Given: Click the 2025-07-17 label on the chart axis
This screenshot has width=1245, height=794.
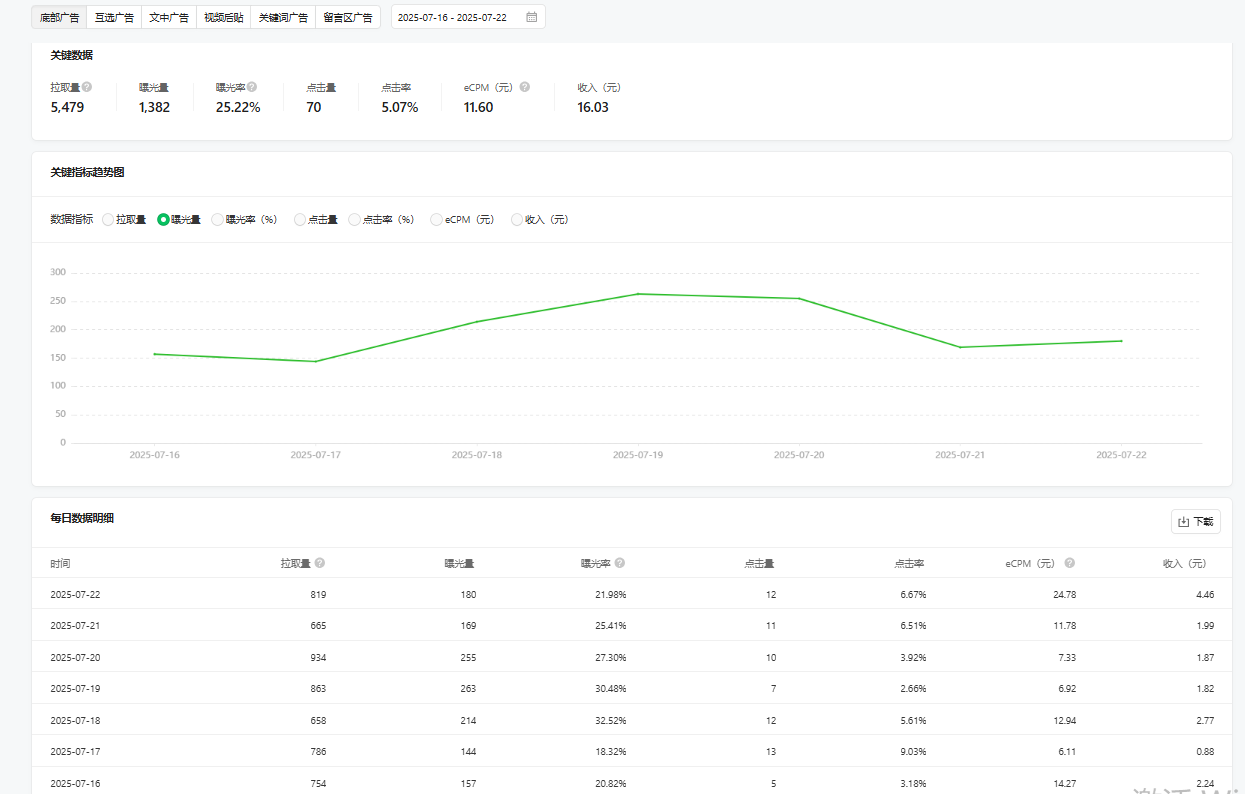Looking at the screenshot, I should (x=316, y=455).
